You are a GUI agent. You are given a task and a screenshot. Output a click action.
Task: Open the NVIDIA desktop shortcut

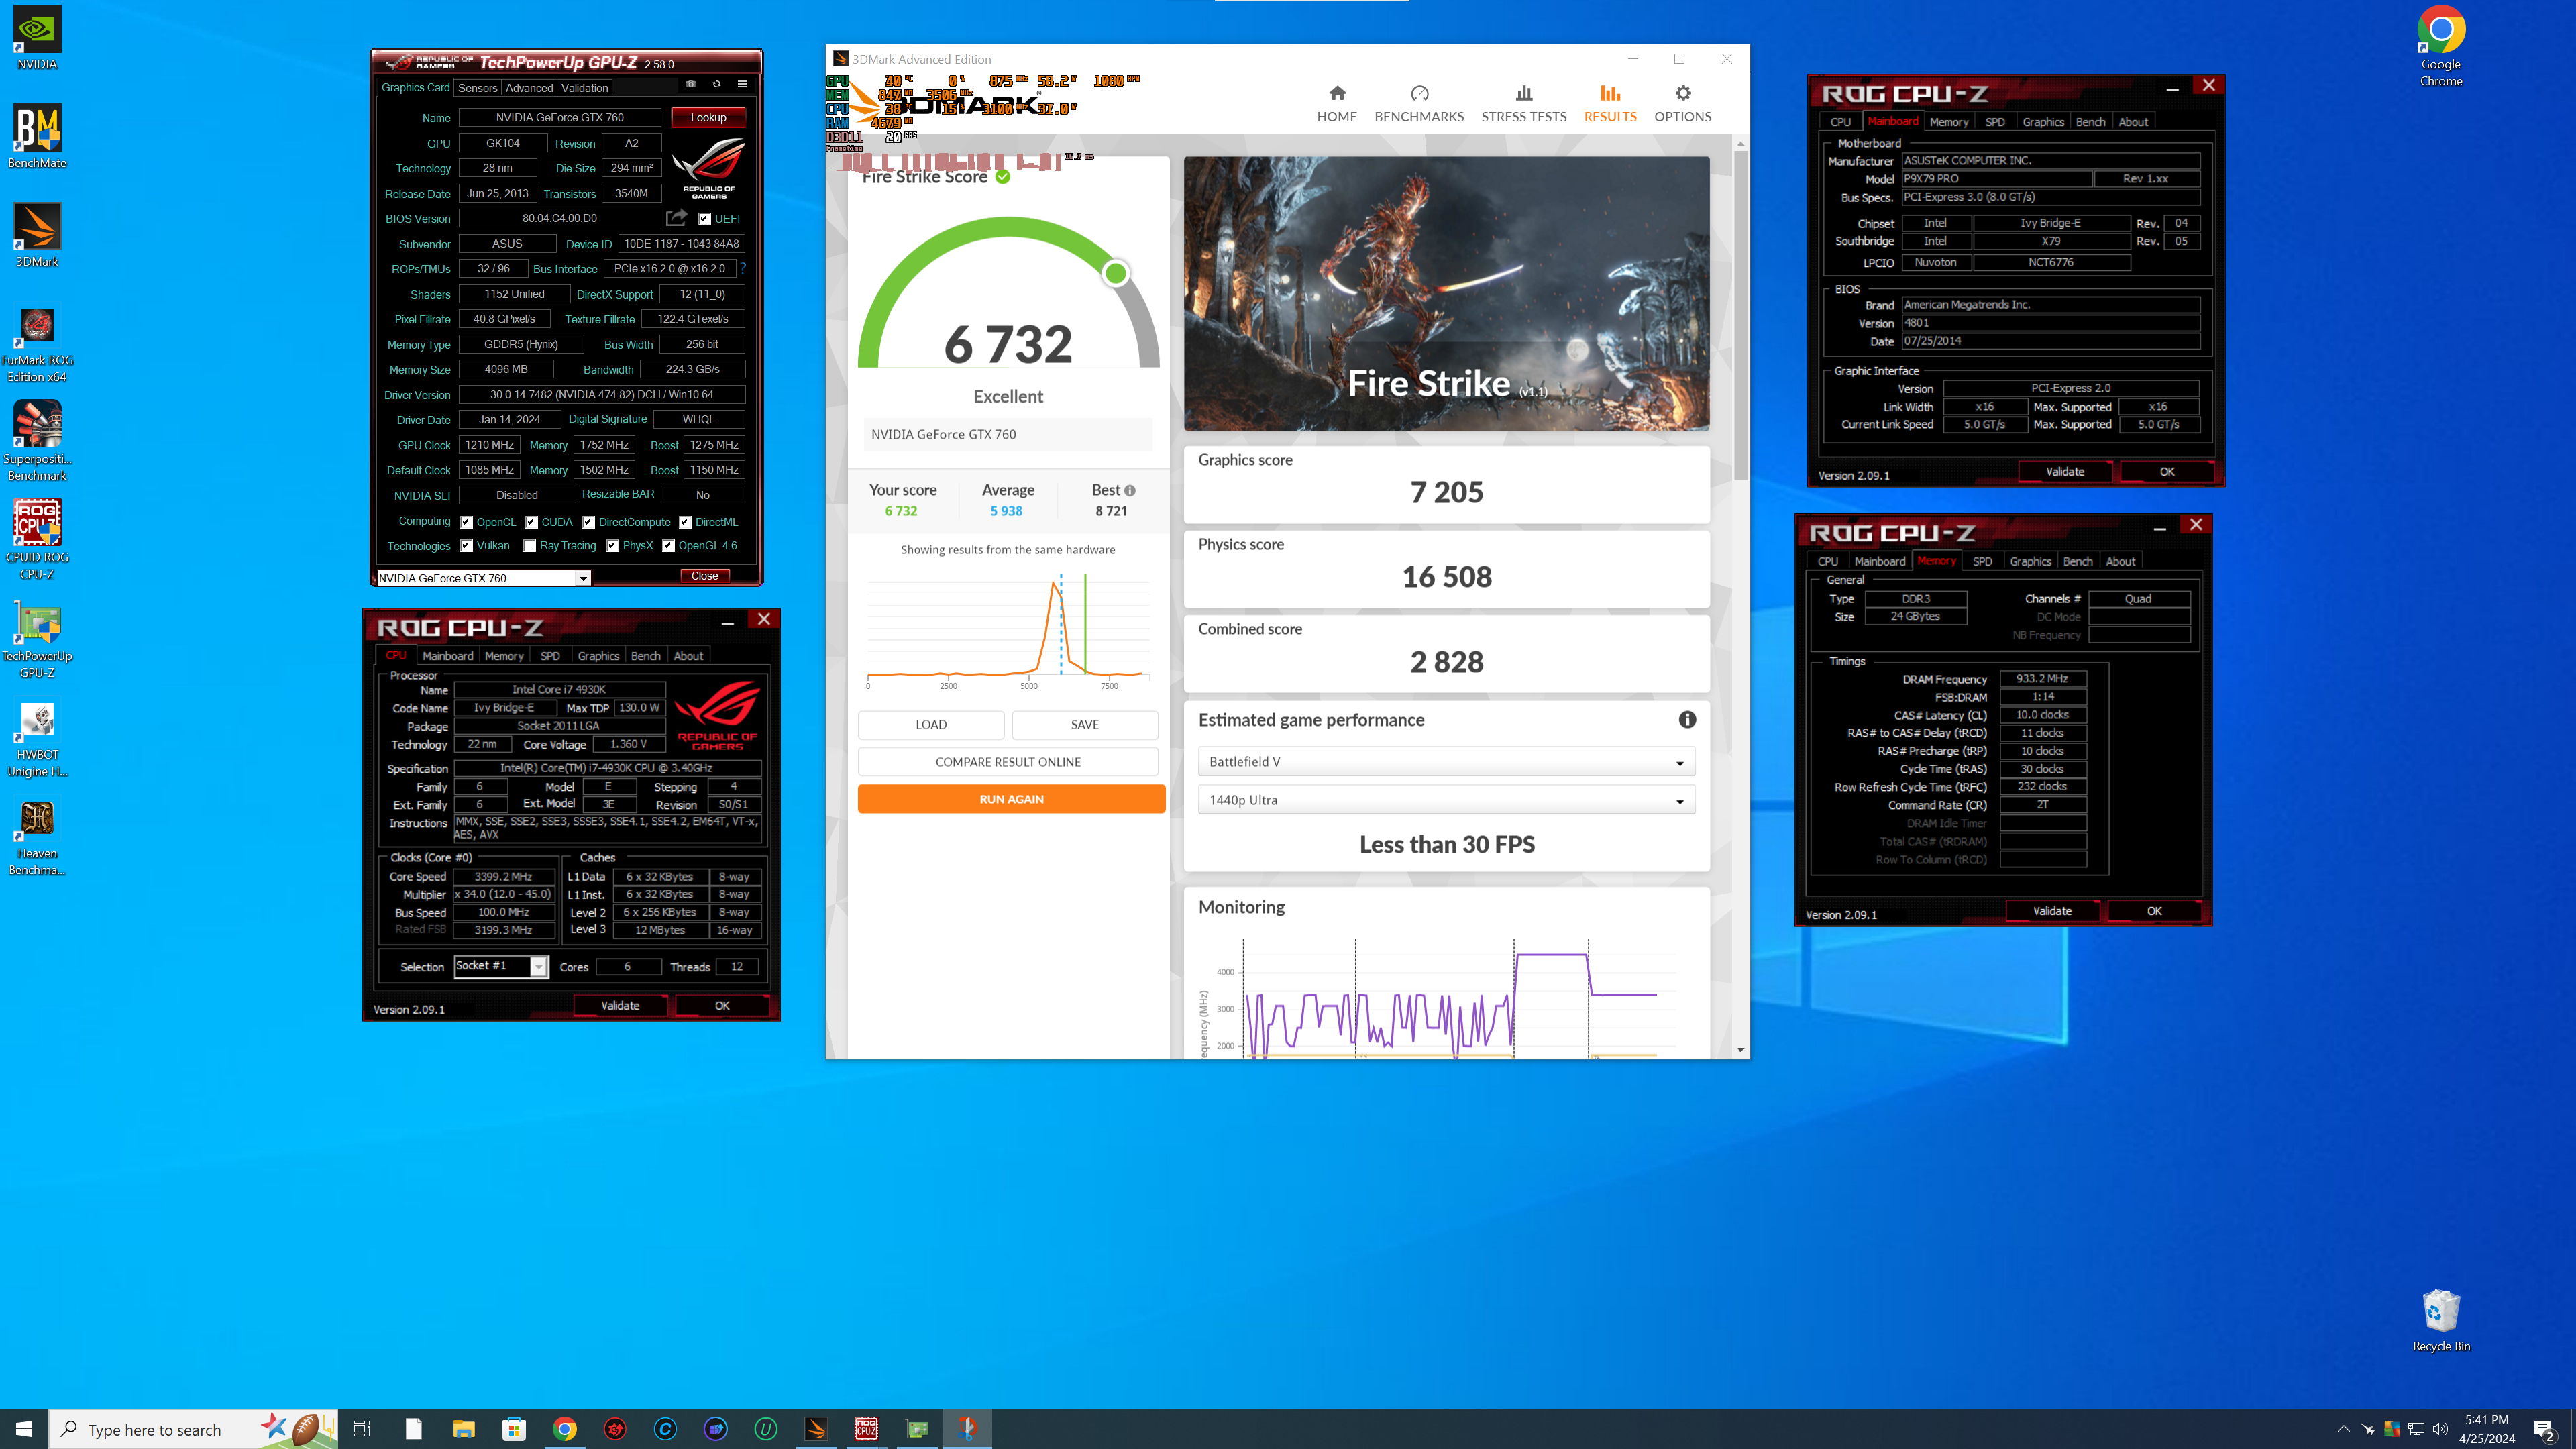[37, 38]
